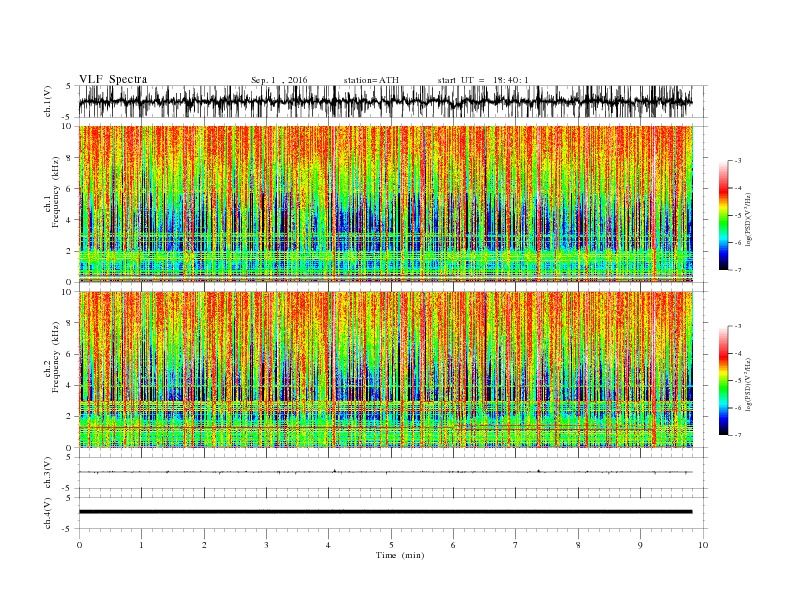Click the thick ch.4 voltage trace

point(386,512)
